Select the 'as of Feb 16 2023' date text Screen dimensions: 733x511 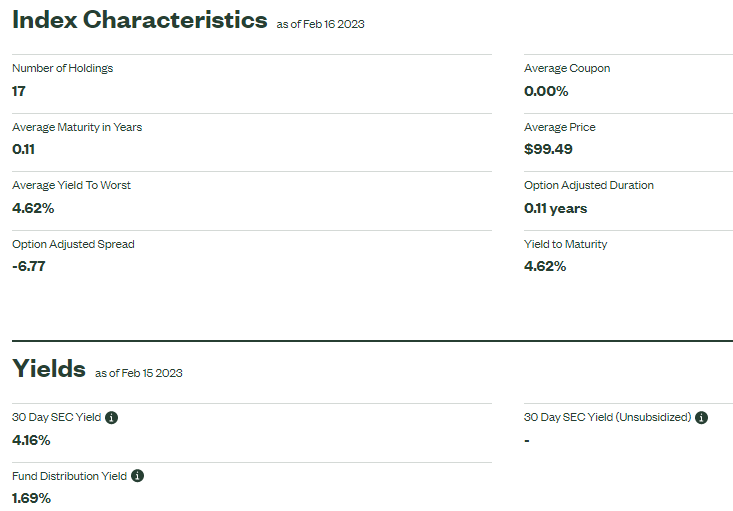[321, 24]
